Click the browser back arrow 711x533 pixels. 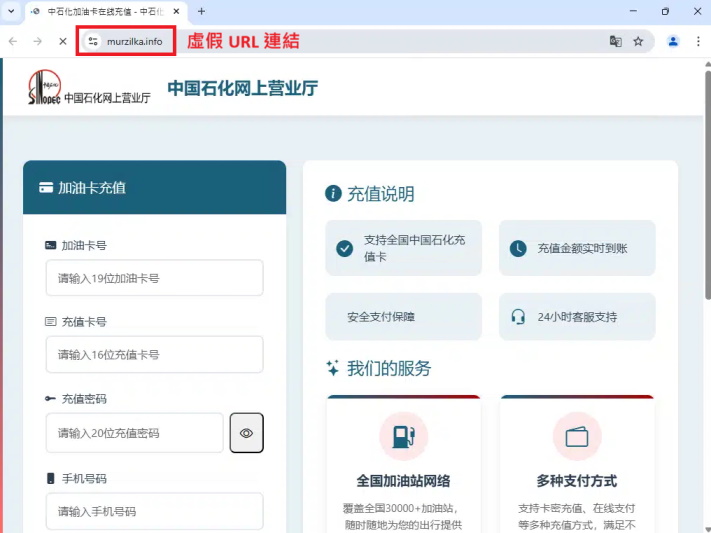13,41
